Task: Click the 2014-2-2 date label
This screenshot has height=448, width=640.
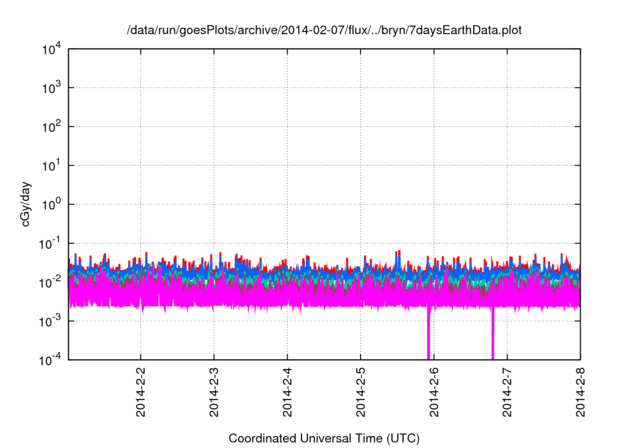Action: (x=141, y=392)
